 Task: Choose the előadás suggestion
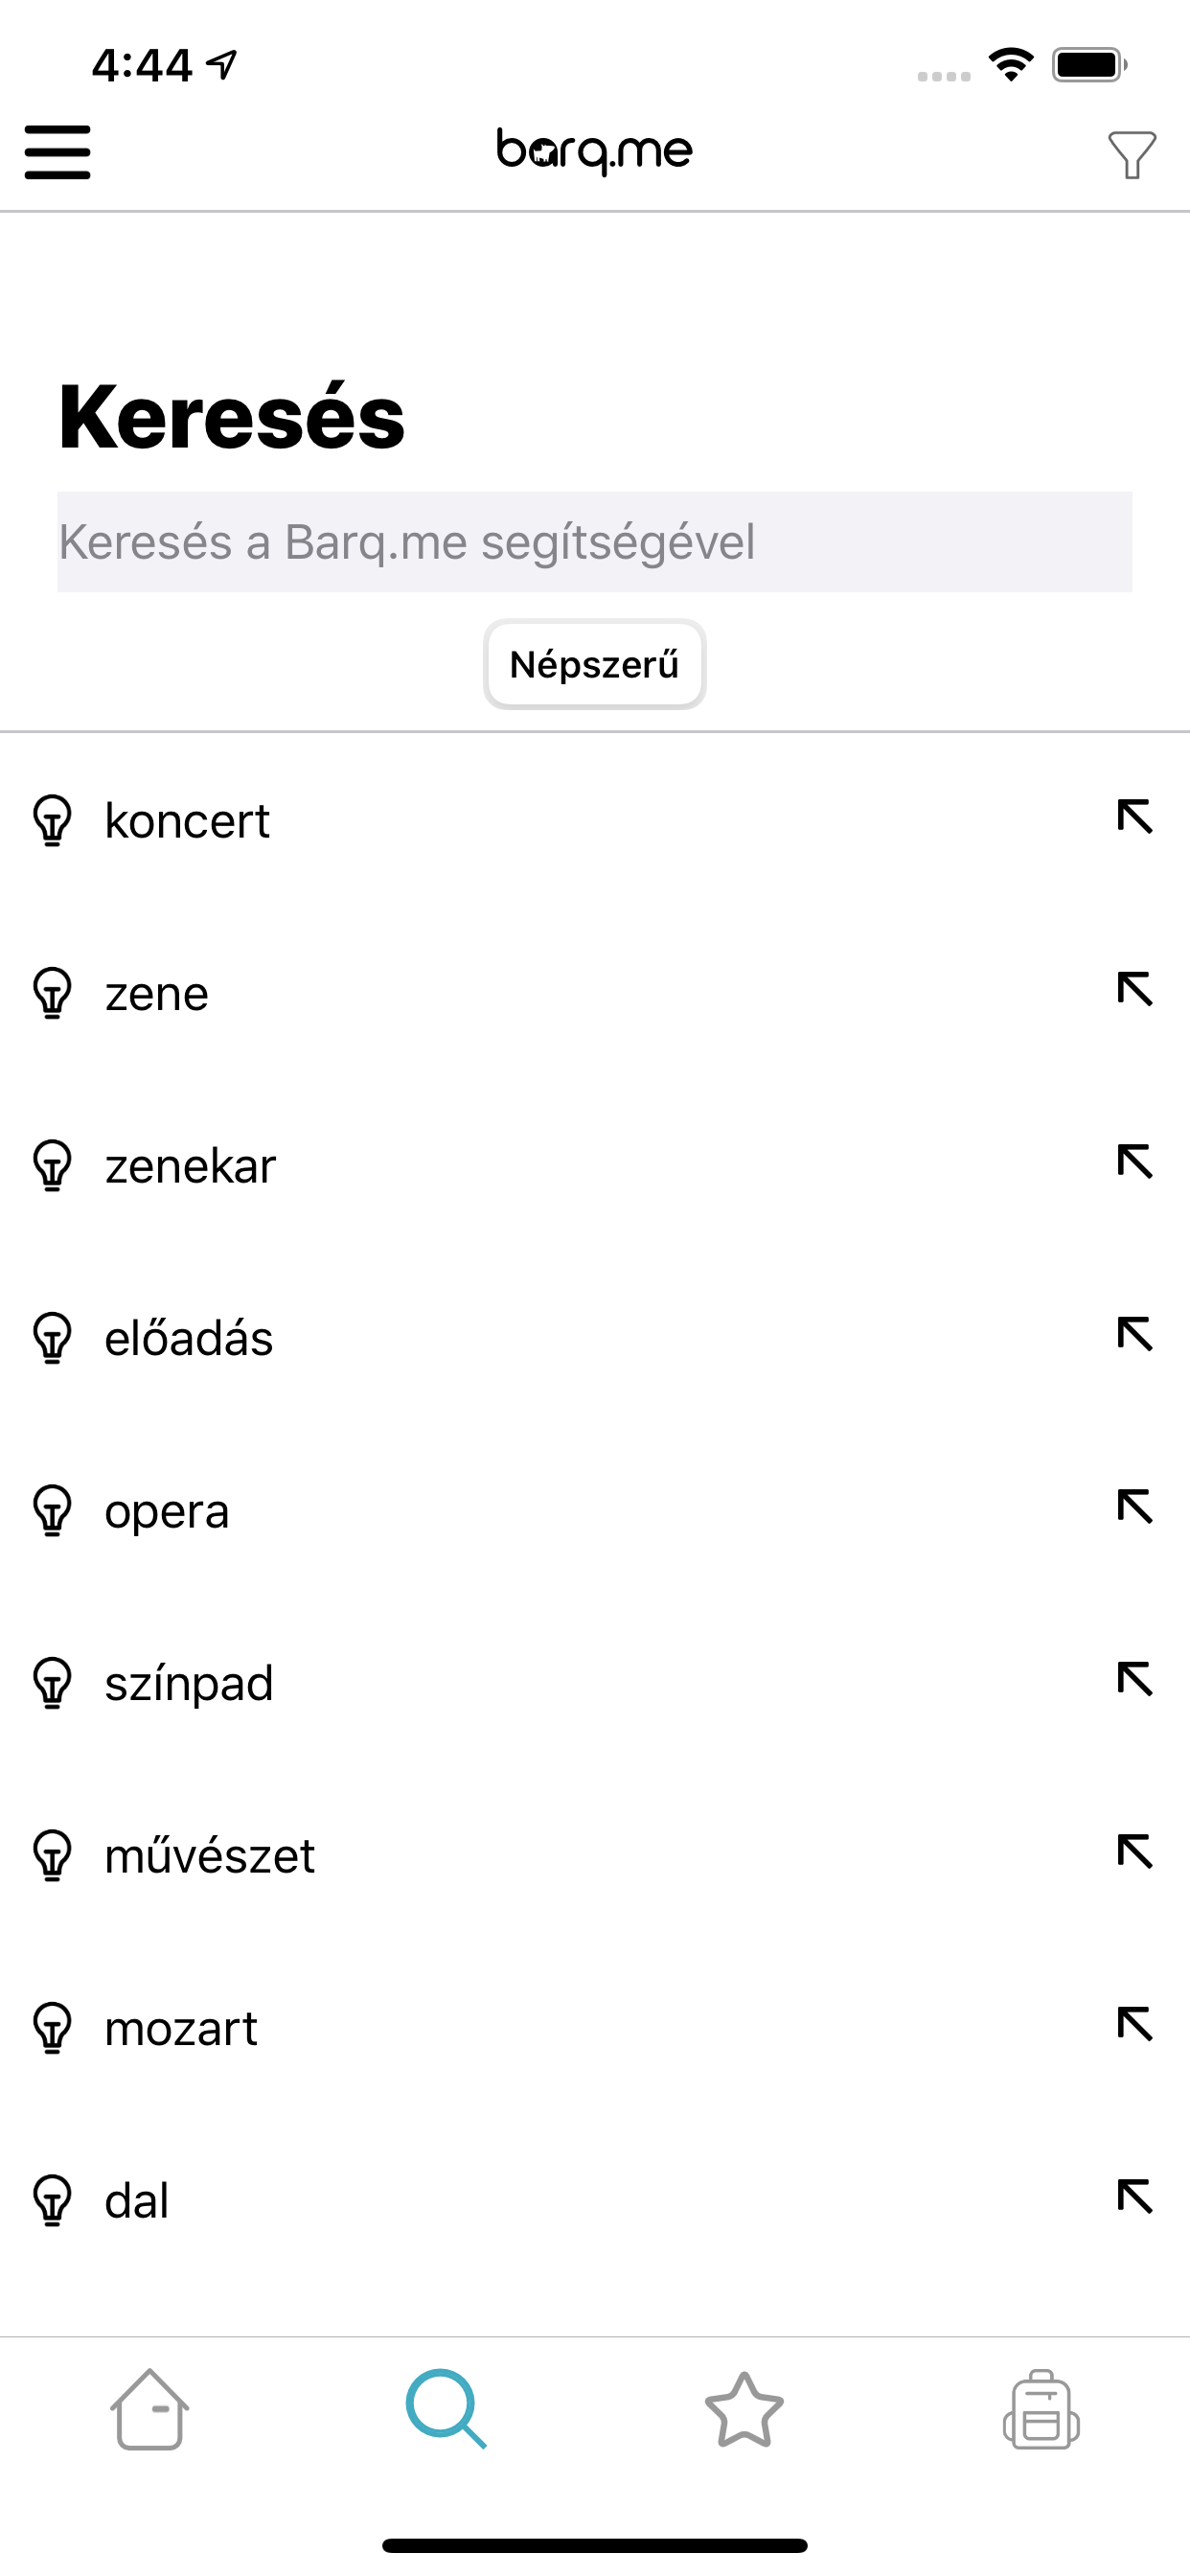189,1338
